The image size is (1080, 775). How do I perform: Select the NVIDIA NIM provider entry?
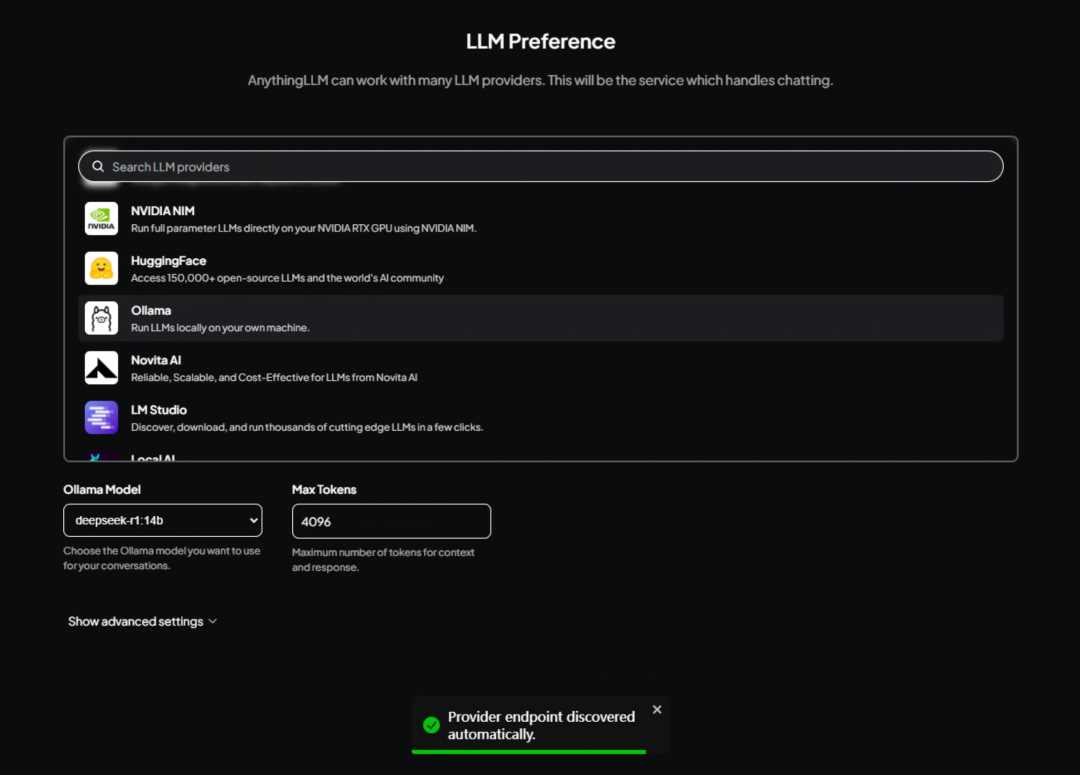[x=541, y=218]
